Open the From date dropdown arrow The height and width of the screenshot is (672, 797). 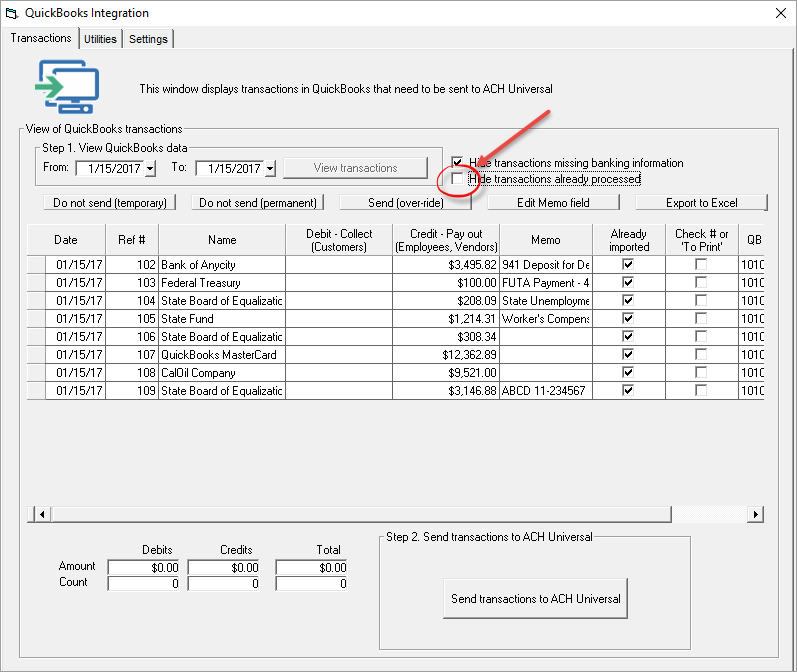click(x=150, y=168)
